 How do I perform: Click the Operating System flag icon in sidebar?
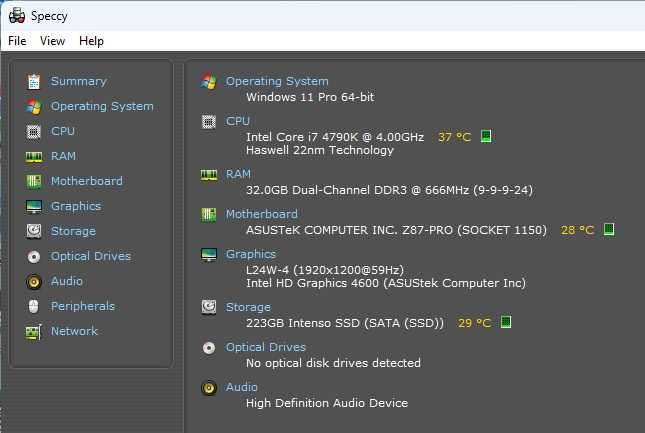(34, 107)
